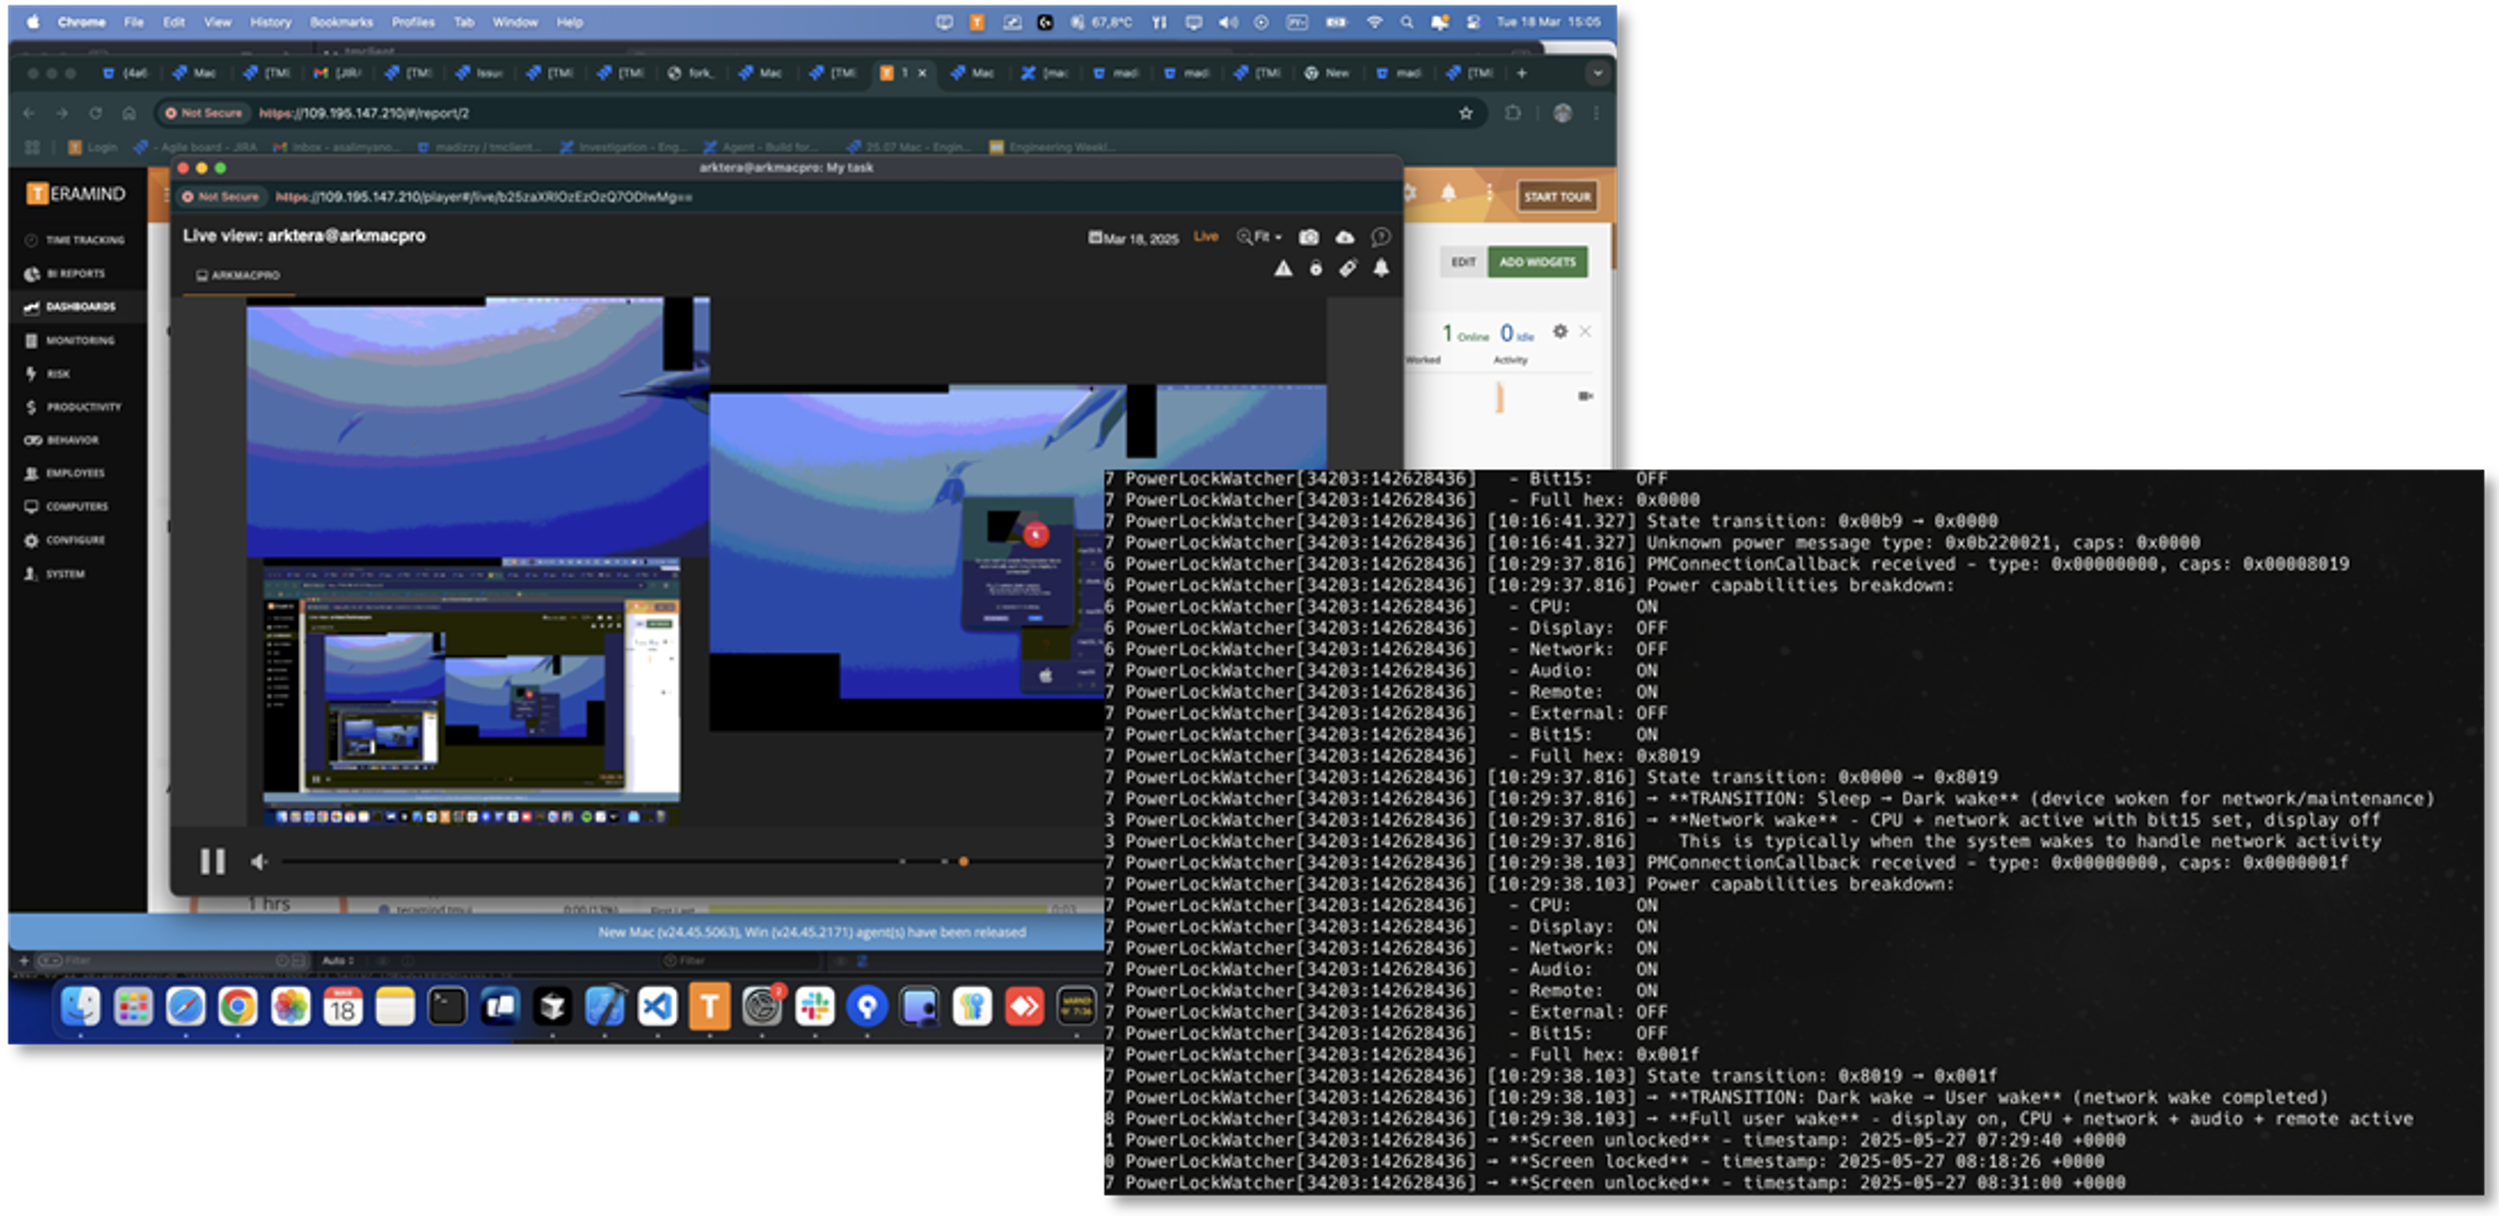Click the tag icon in player toolbar
2499x1216 pixels.
pos(1348,268)
